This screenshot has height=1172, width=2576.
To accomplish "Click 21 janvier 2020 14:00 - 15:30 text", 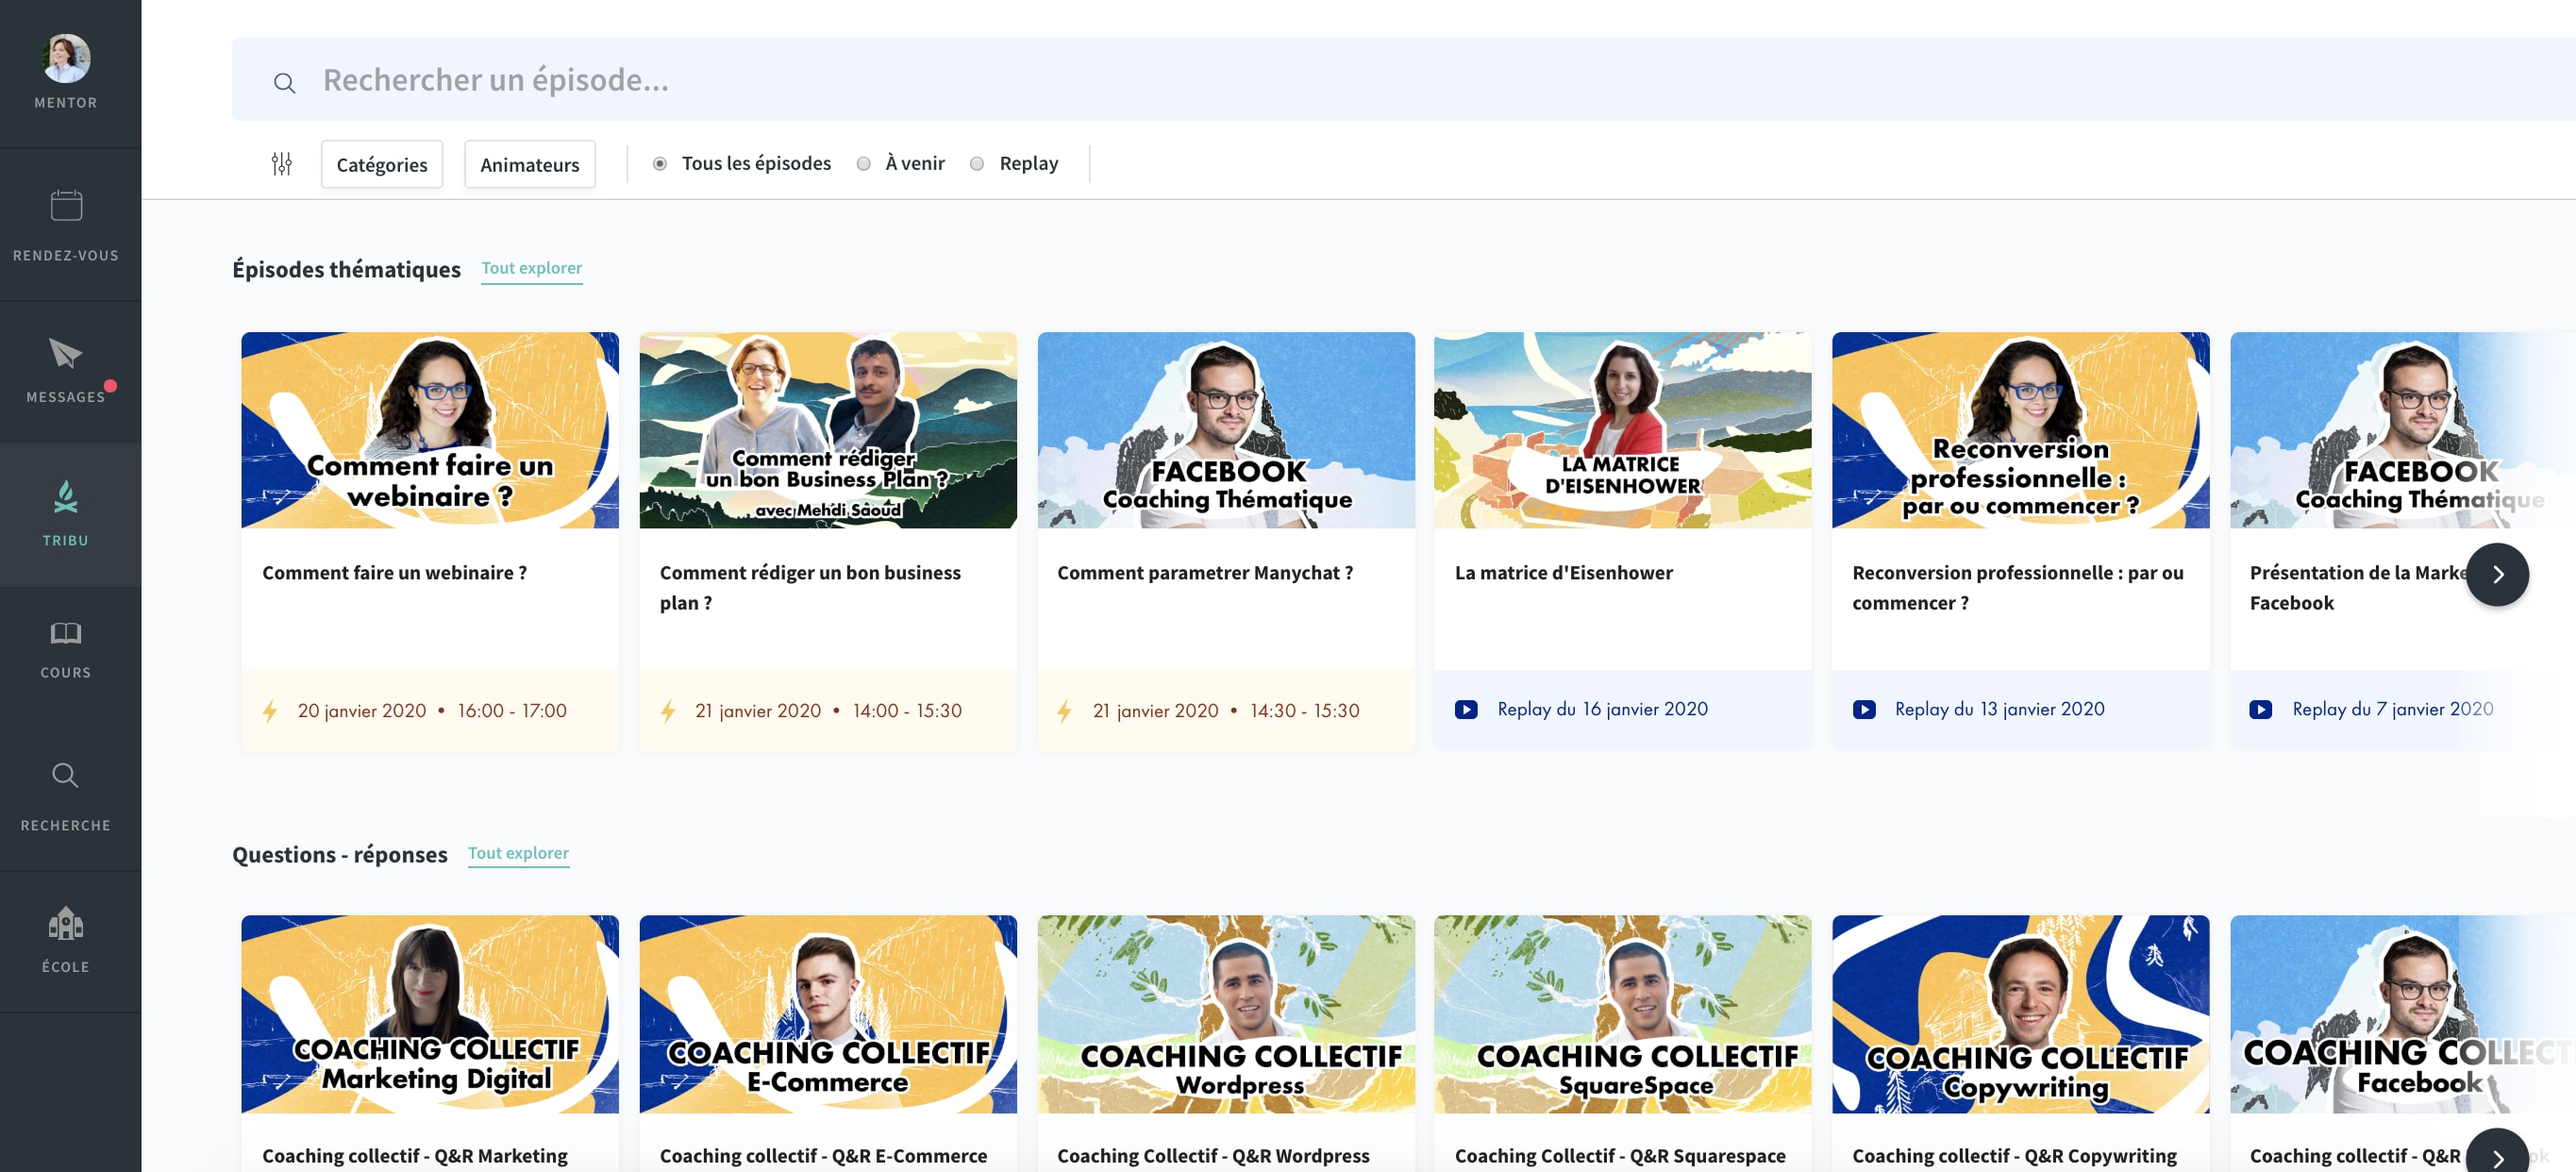I will (829, 711).
